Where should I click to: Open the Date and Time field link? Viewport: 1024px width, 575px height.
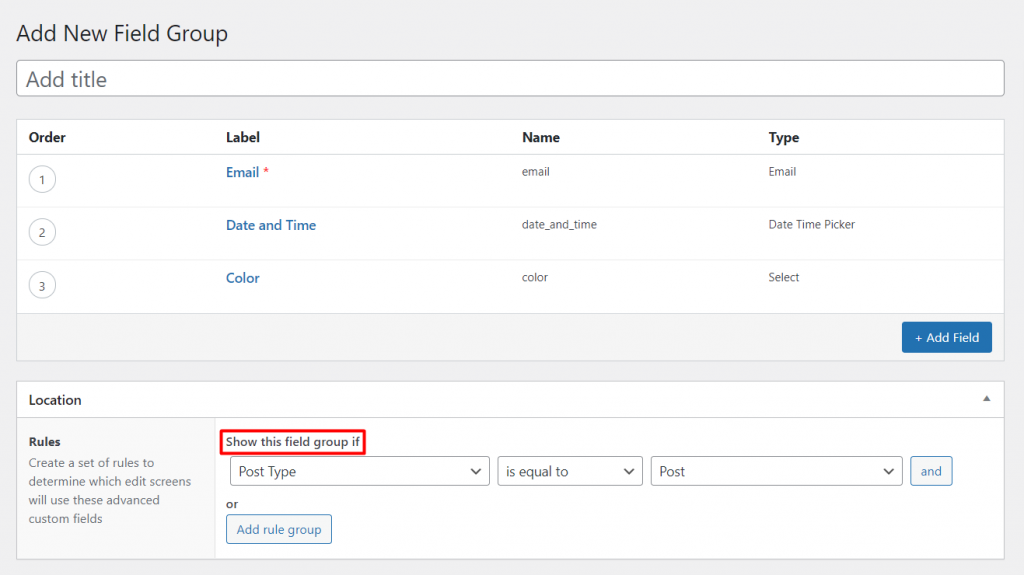(x=271, y=225)
